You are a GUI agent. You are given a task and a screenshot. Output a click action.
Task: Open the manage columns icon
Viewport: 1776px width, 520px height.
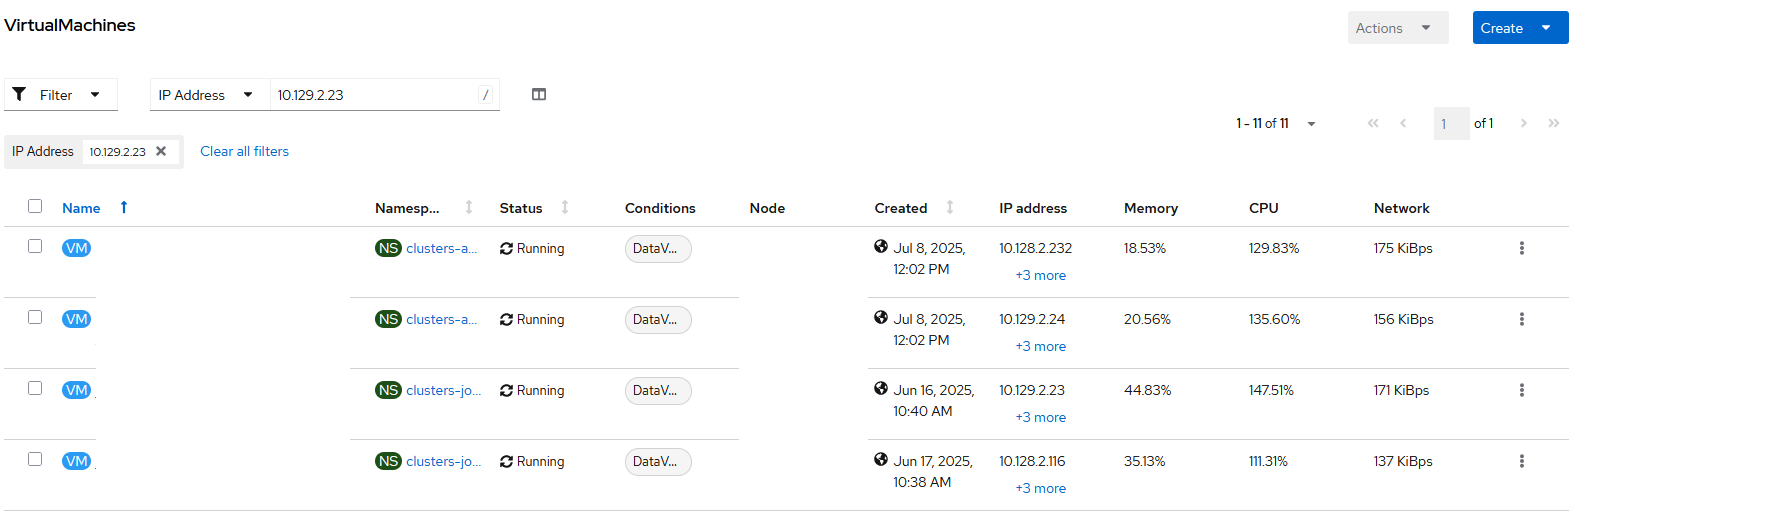[x=539, y=95]
